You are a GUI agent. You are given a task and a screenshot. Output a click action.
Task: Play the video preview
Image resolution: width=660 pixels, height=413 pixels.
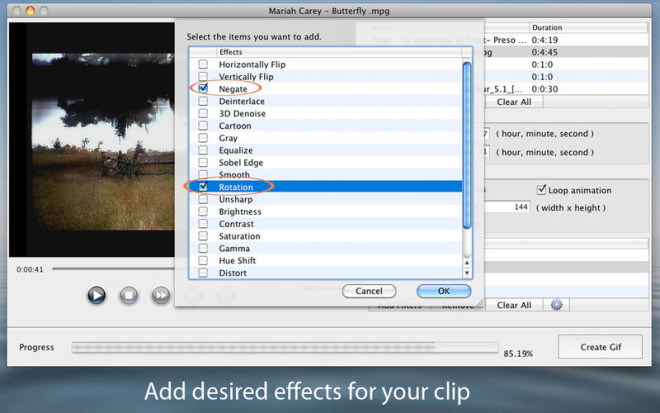pos(96,295)
